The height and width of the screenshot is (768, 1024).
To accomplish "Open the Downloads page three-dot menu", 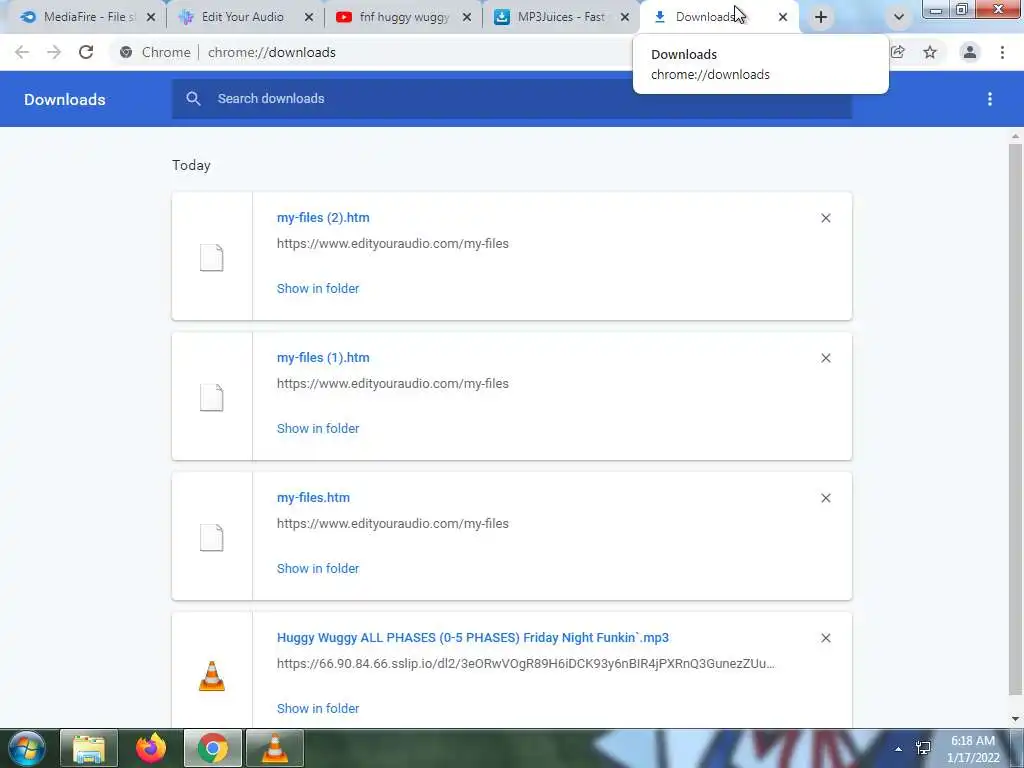I will [x=990, y=99].
